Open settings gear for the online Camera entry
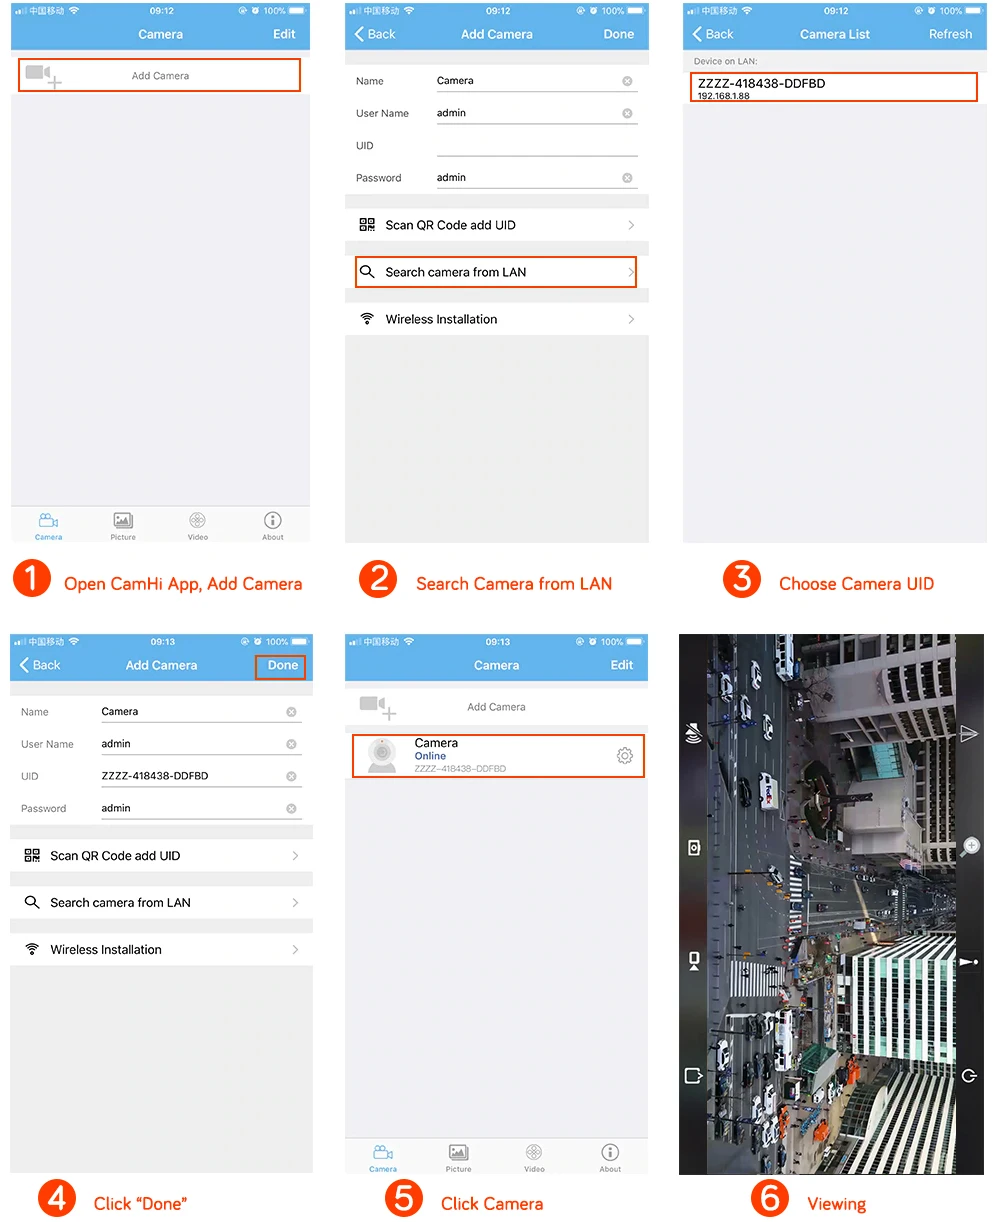The height and width of the screenshot is (1222, 1000). click(x=625, y=756)
